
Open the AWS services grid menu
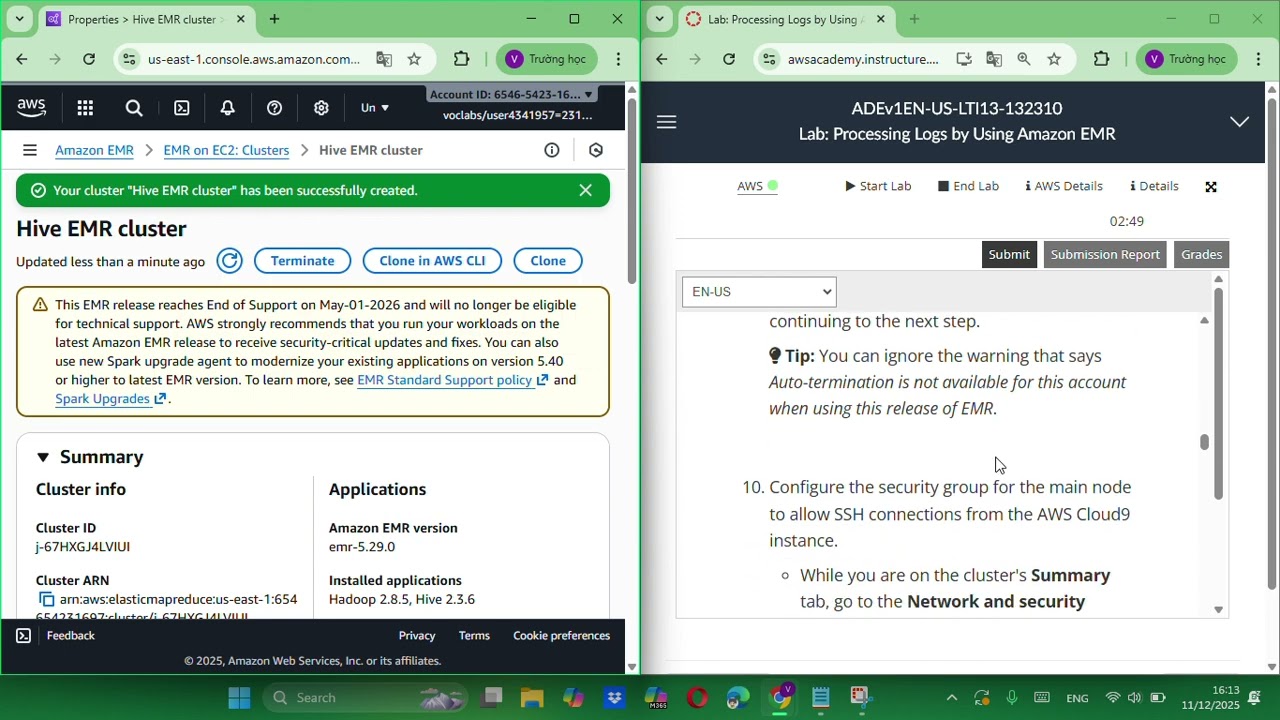coord(85,108)
